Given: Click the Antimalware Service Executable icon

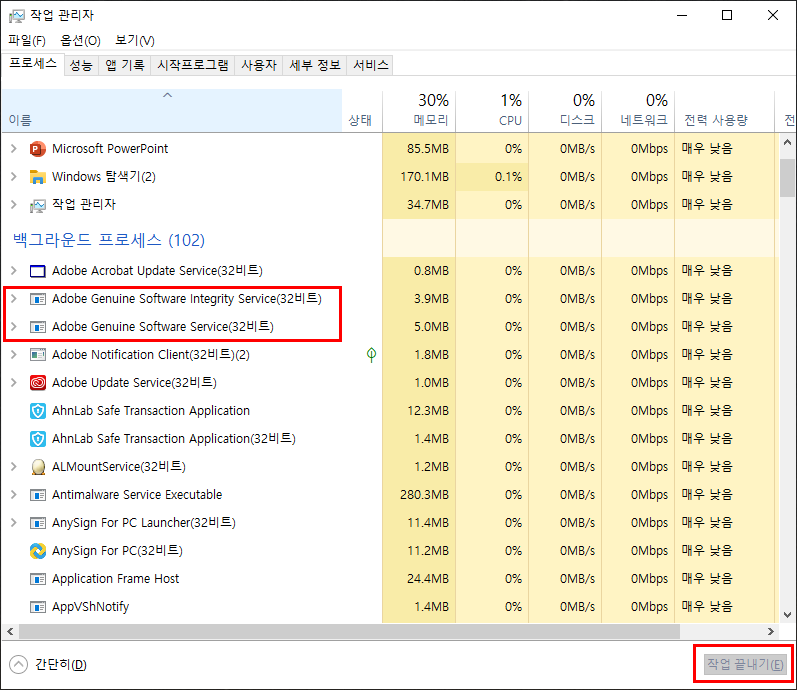Looking at the screenshot, I should click(38, 495).
